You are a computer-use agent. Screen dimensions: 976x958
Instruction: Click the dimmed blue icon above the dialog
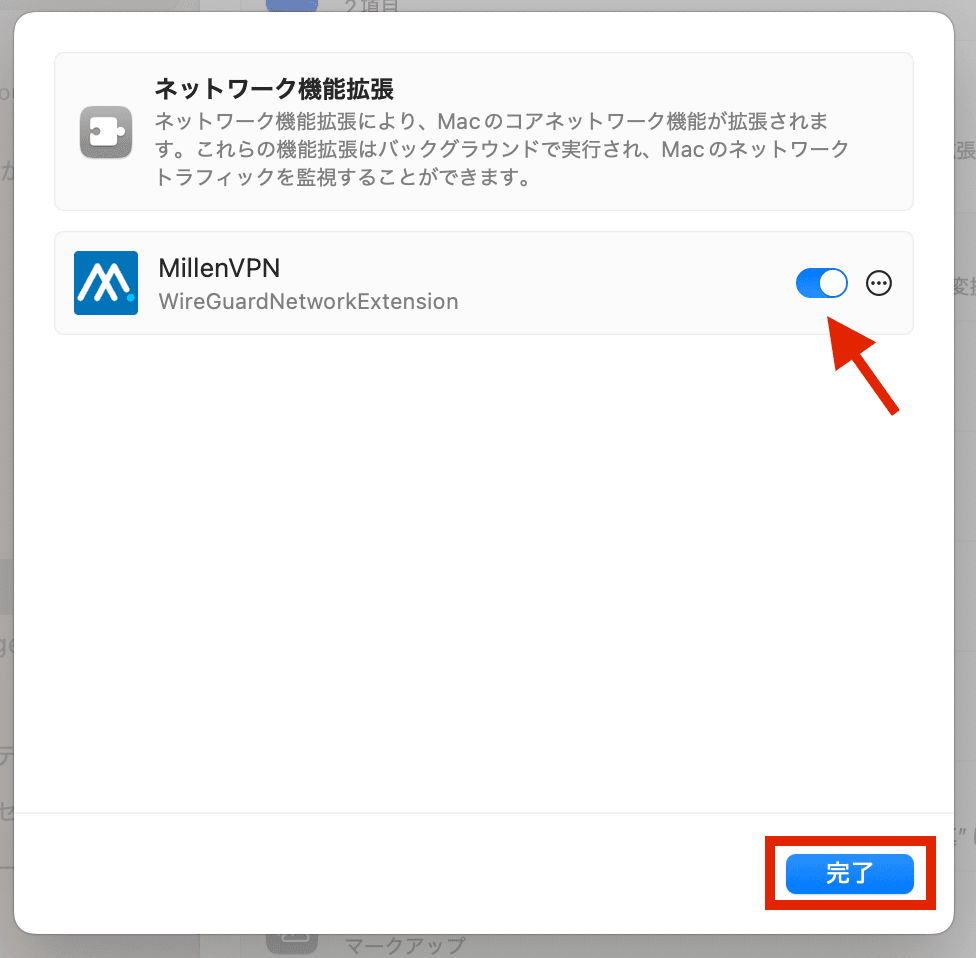(291, 6)
